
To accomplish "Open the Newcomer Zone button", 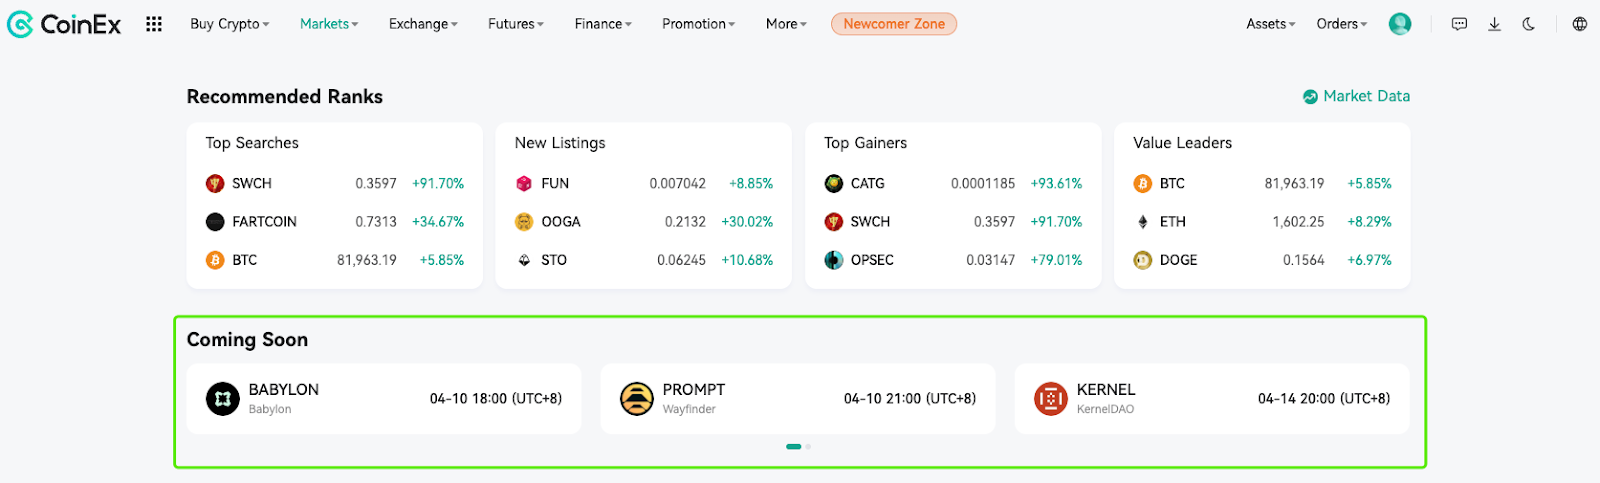I will pyautogui.click(x=894, y=24).
